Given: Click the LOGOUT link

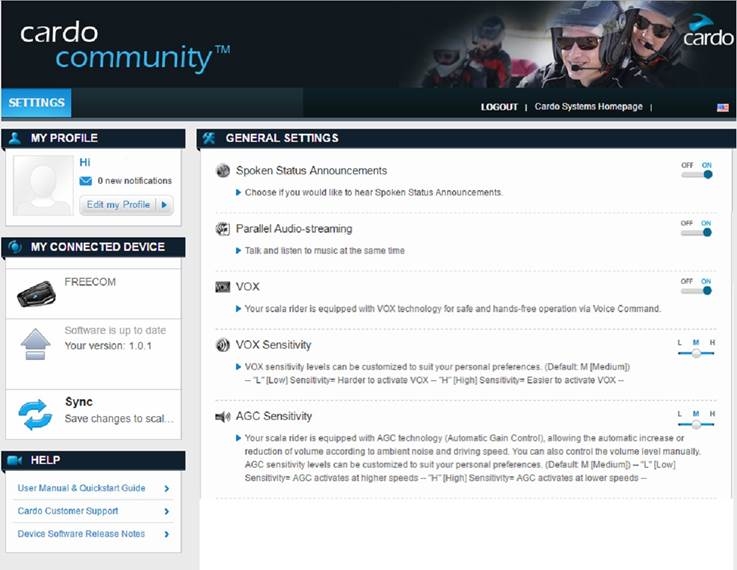Looking at the screenshot, I should [x=499, y=107].
